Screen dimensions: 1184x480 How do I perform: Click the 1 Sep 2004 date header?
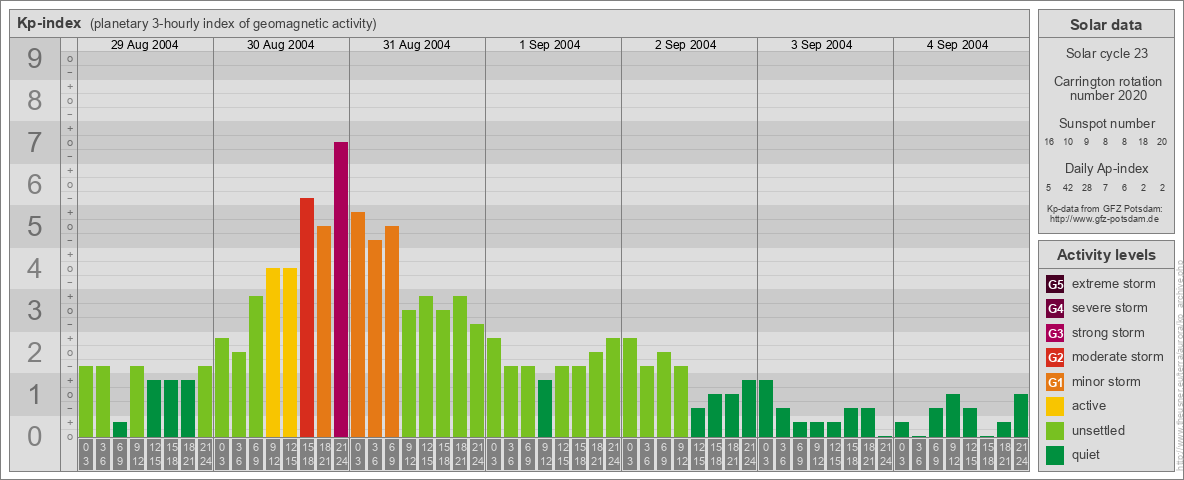pyautogui.click(x=550, y=45)
